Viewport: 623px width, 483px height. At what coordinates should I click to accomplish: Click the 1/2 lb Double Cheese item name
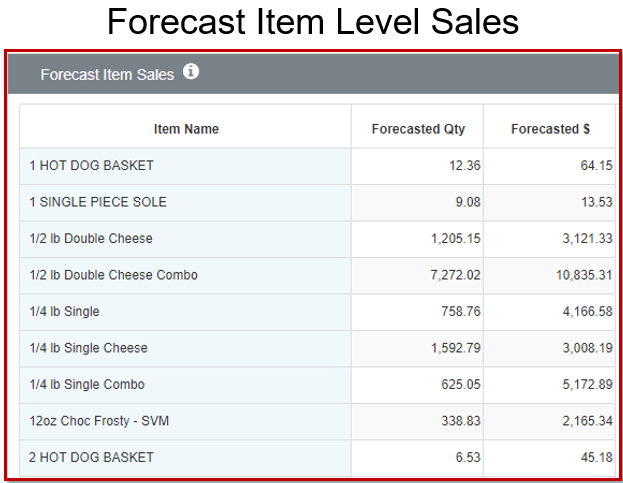click(x=91, y=239)
